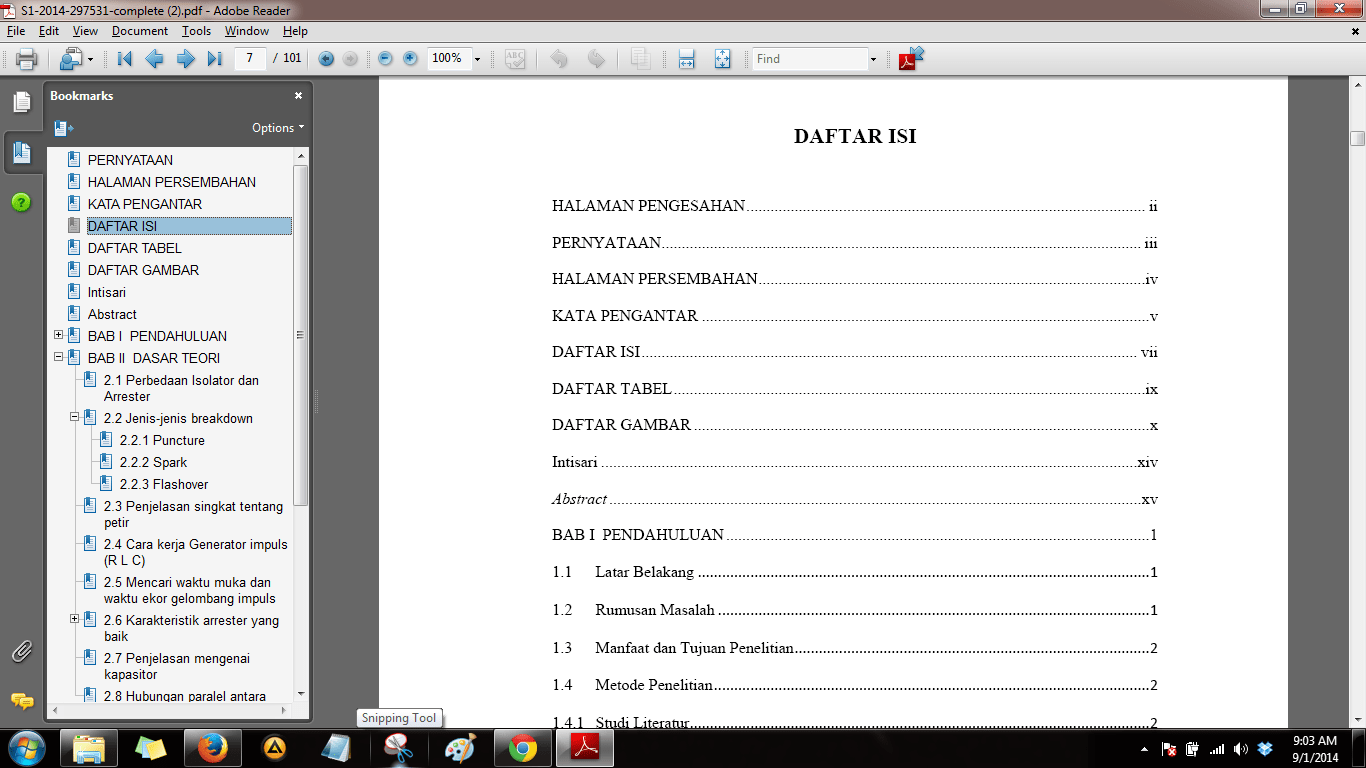Collapse the BAB II DASAR TEORI bookmark

58,358
